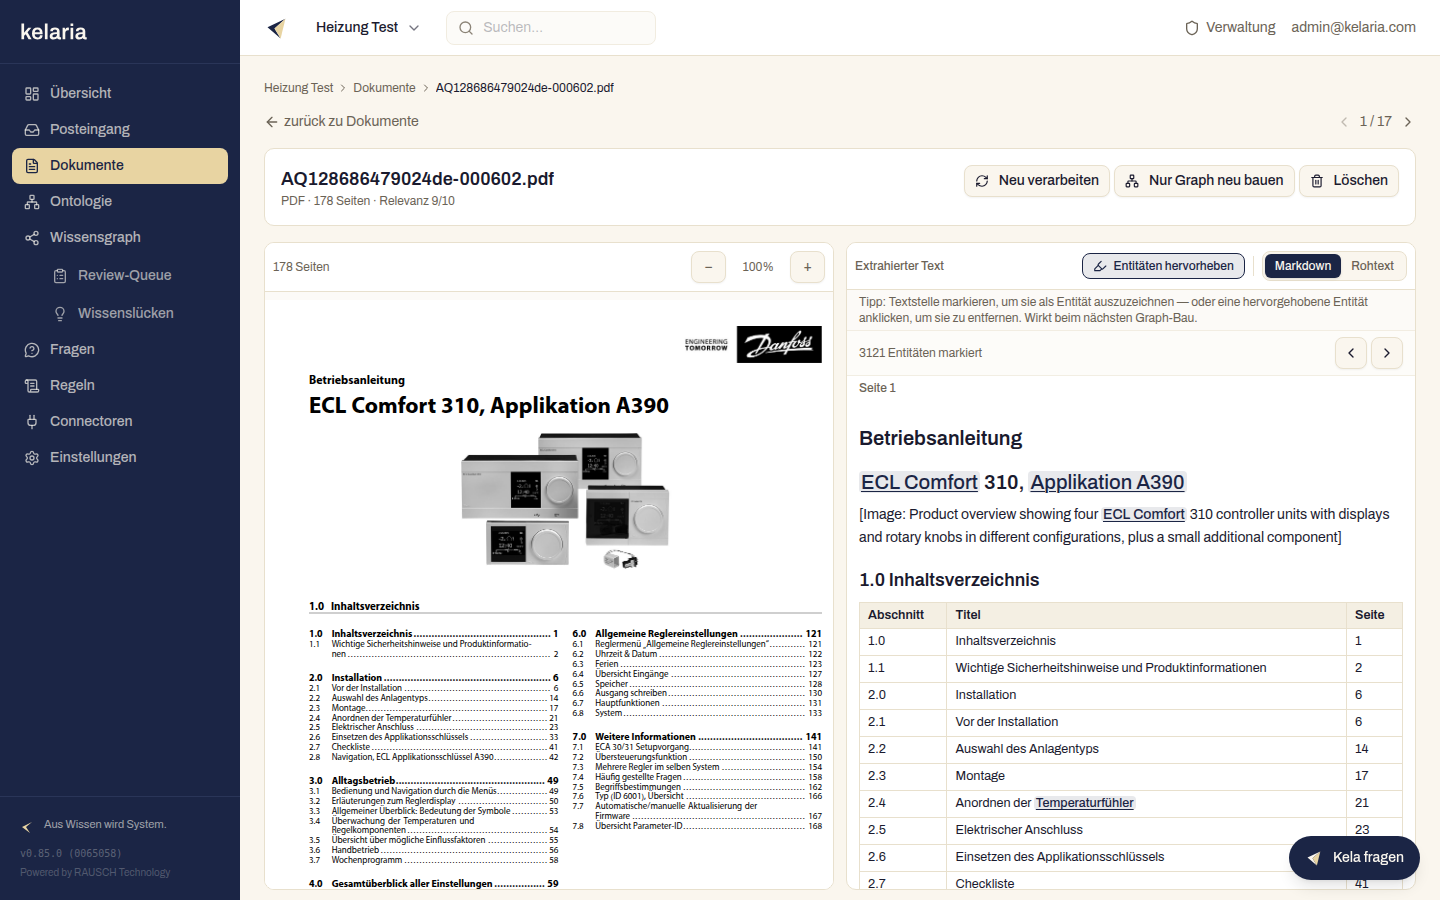Click the Danfoss logo in PDF preview

(x=779, y=345)
